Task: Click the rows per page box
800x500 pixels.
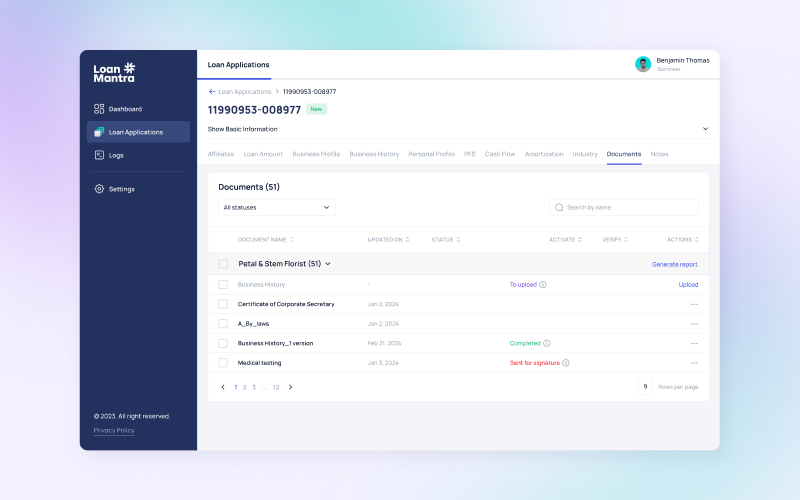Action: click(645, 387)
